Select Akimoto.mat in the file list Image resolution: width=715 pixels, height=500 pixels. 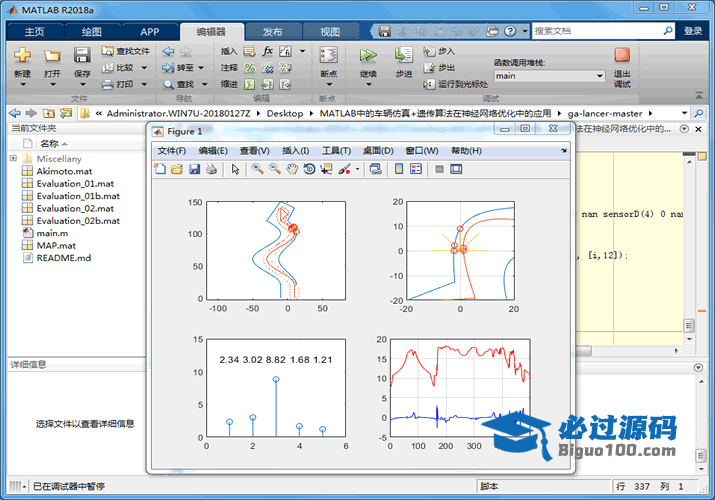click(x=64, y=171)
